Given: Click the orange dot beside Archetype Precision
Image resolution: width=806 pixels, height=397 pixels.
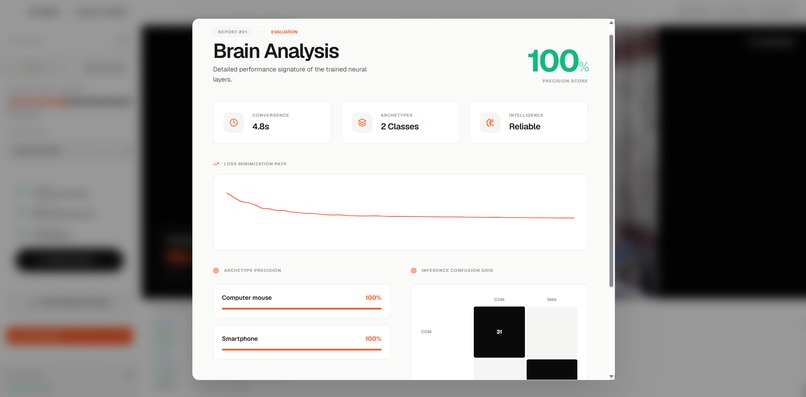Looking at the screenshot, I should pos(216,270).
